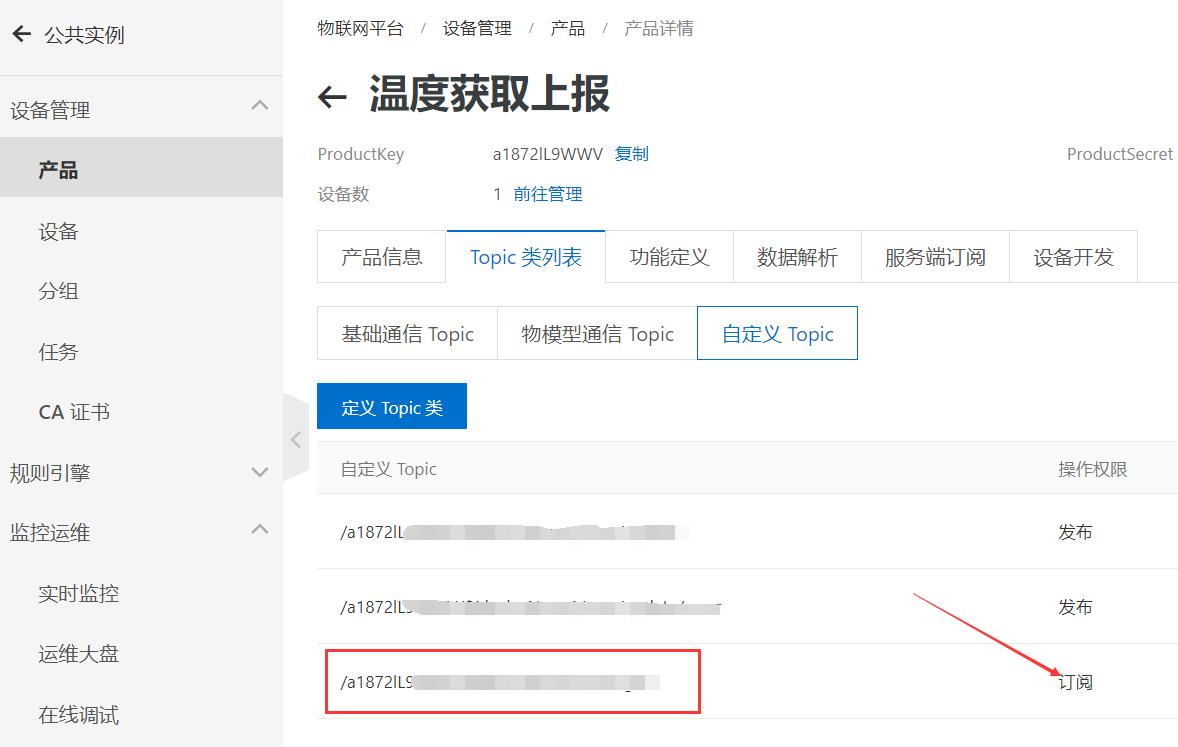The height and width of the screenshot is (747, 1178).
Task: Open the 基础通信 Topic tab
Action: pyautogui.click(x=407, y=333)
